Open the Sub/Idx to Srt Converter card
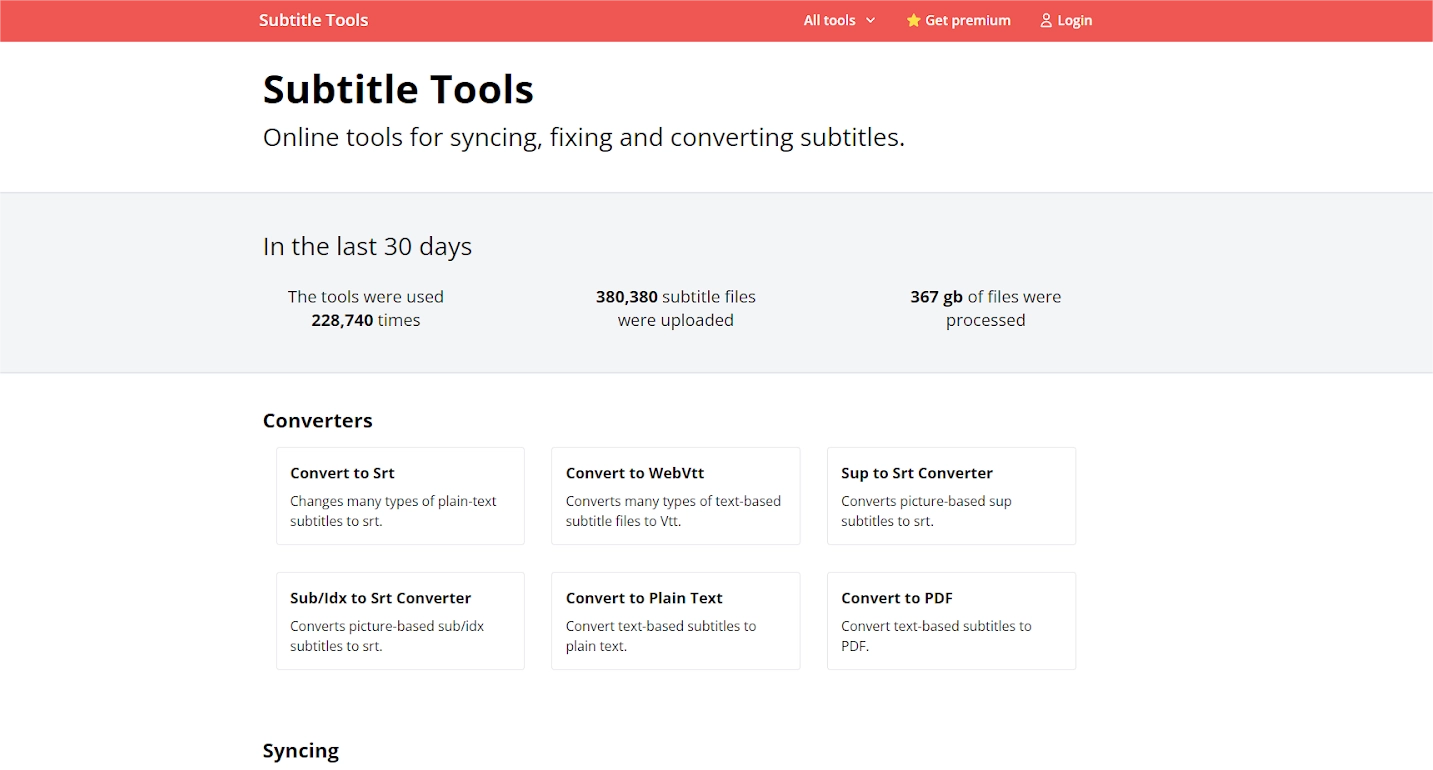 tap(400, 621)
